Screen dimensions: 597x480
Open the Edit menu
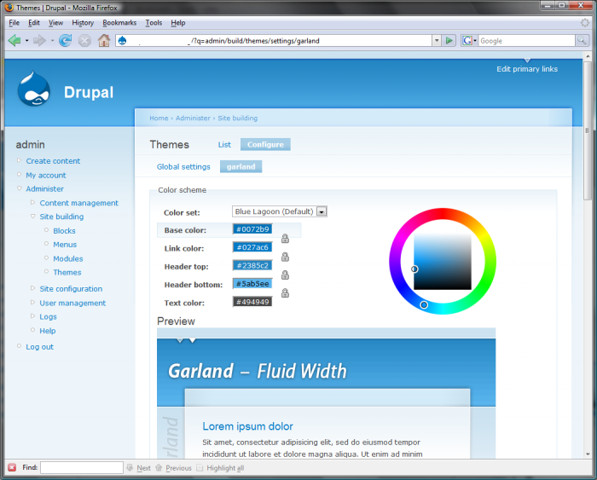pos(34,23)
